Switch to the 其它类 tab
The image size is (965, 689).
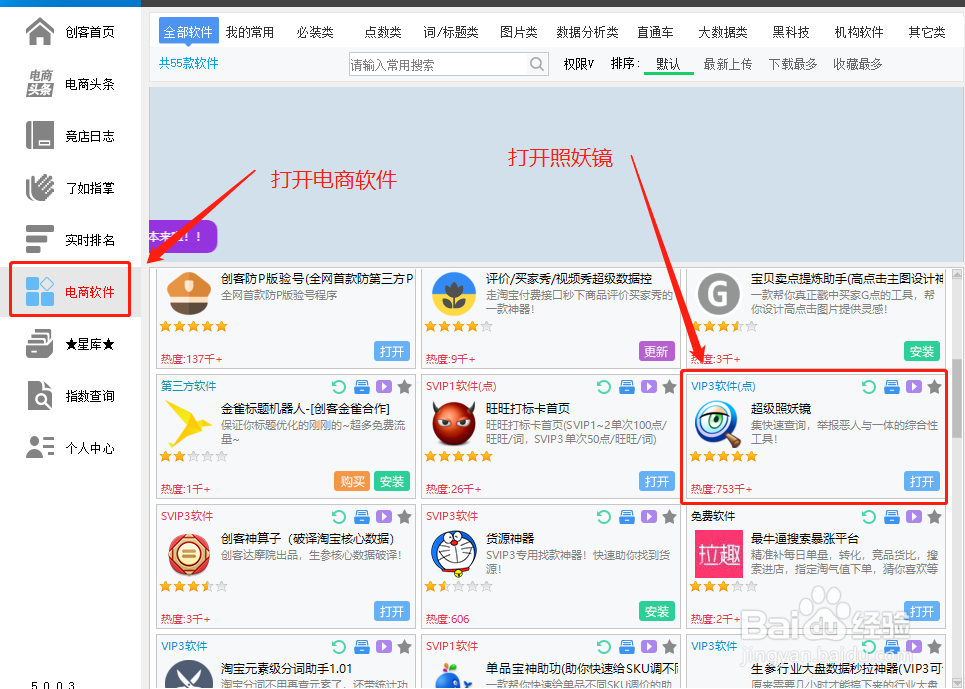(927, 32)
